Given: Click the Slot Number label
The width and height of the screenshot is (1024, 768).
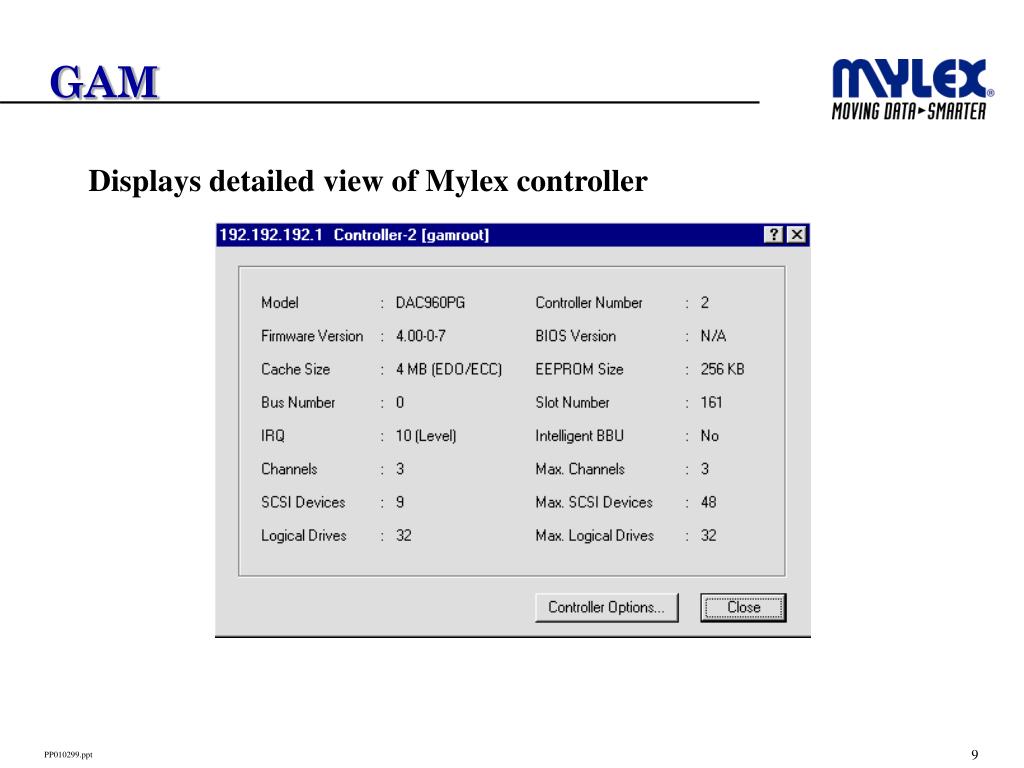Looking at the screenshot, I should 572,402.
